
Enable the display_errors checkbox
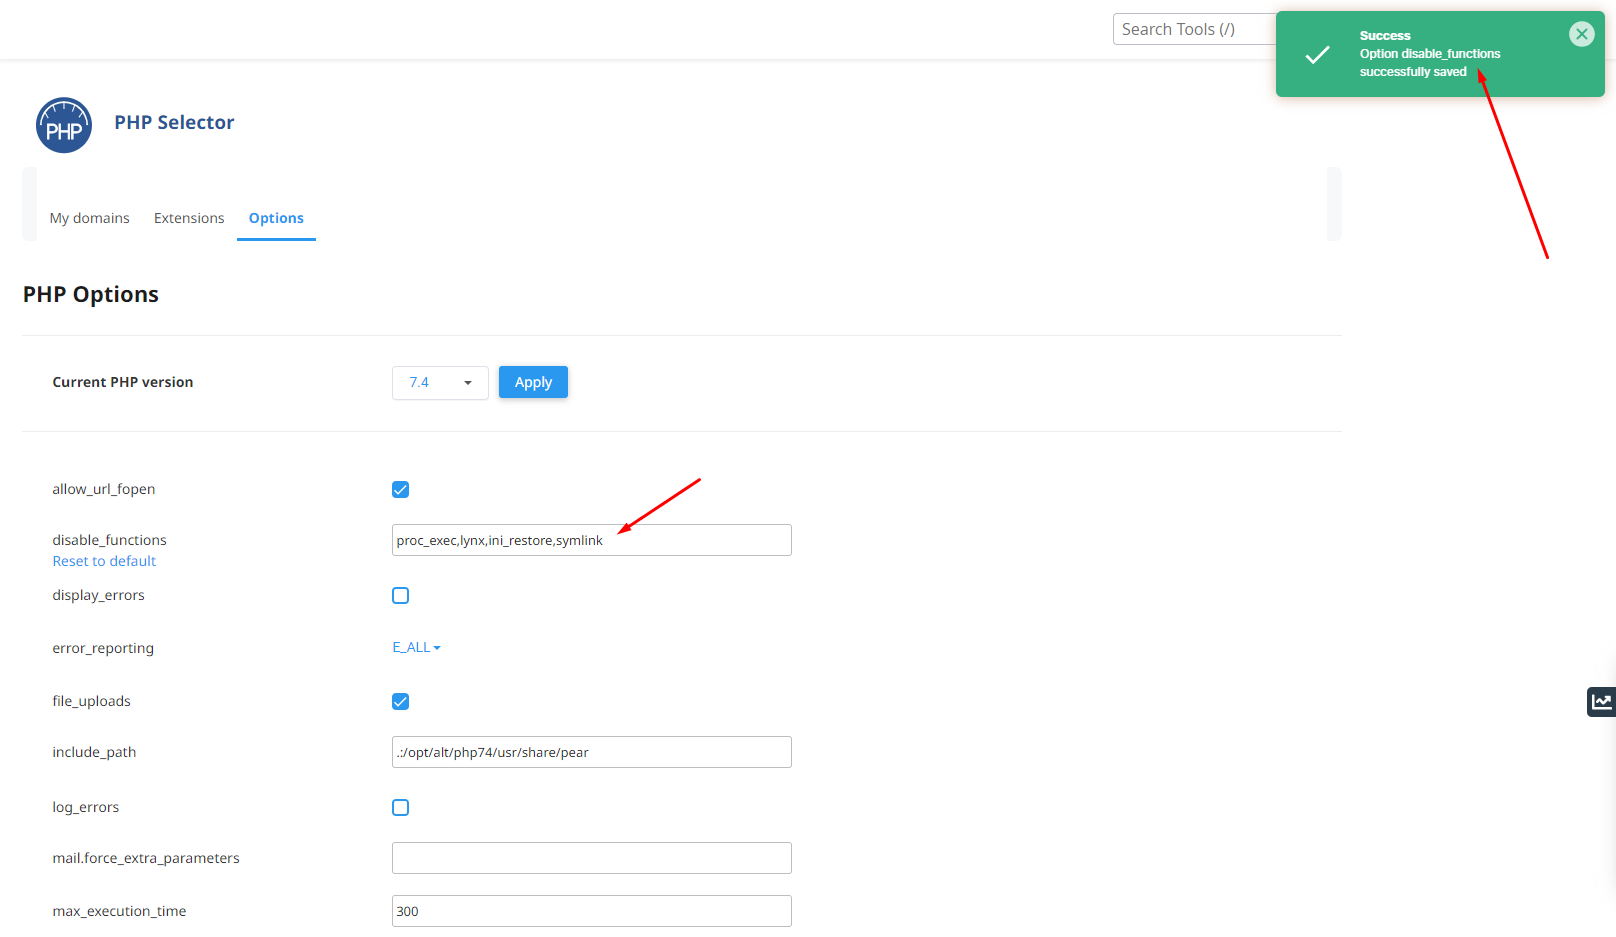coord(400,595)
